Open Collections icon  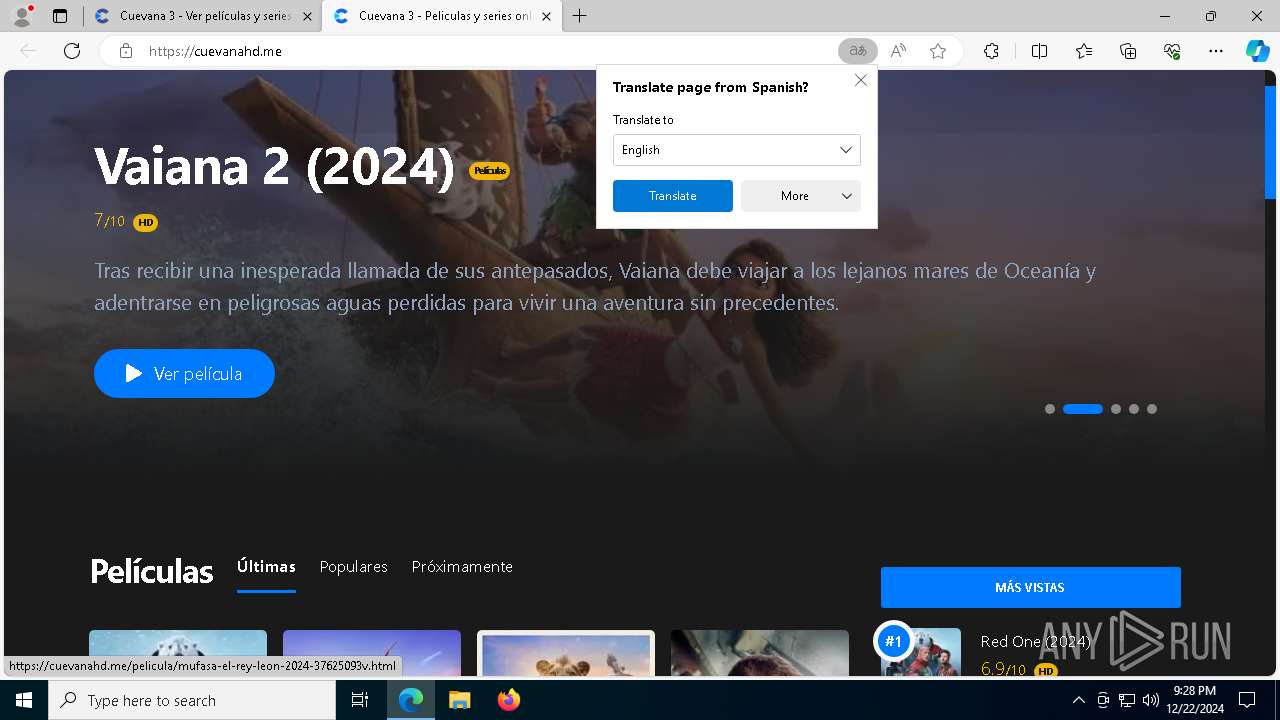click(1128, 51)
